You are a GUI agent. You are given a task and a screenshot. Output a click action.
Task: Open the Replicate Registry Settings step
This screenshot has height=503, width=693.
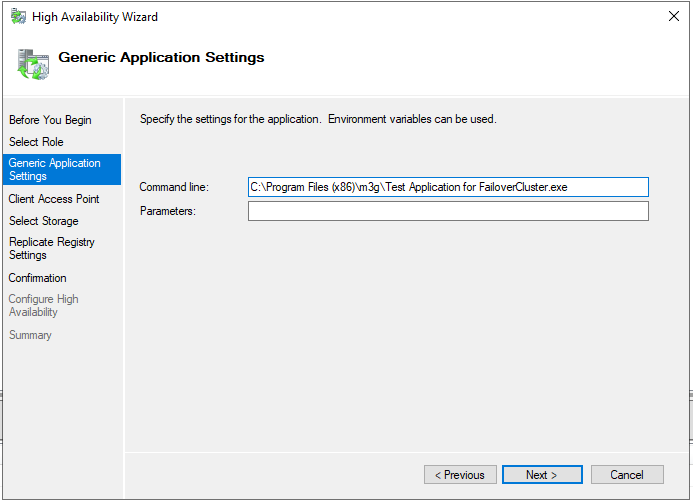point(52,248)
